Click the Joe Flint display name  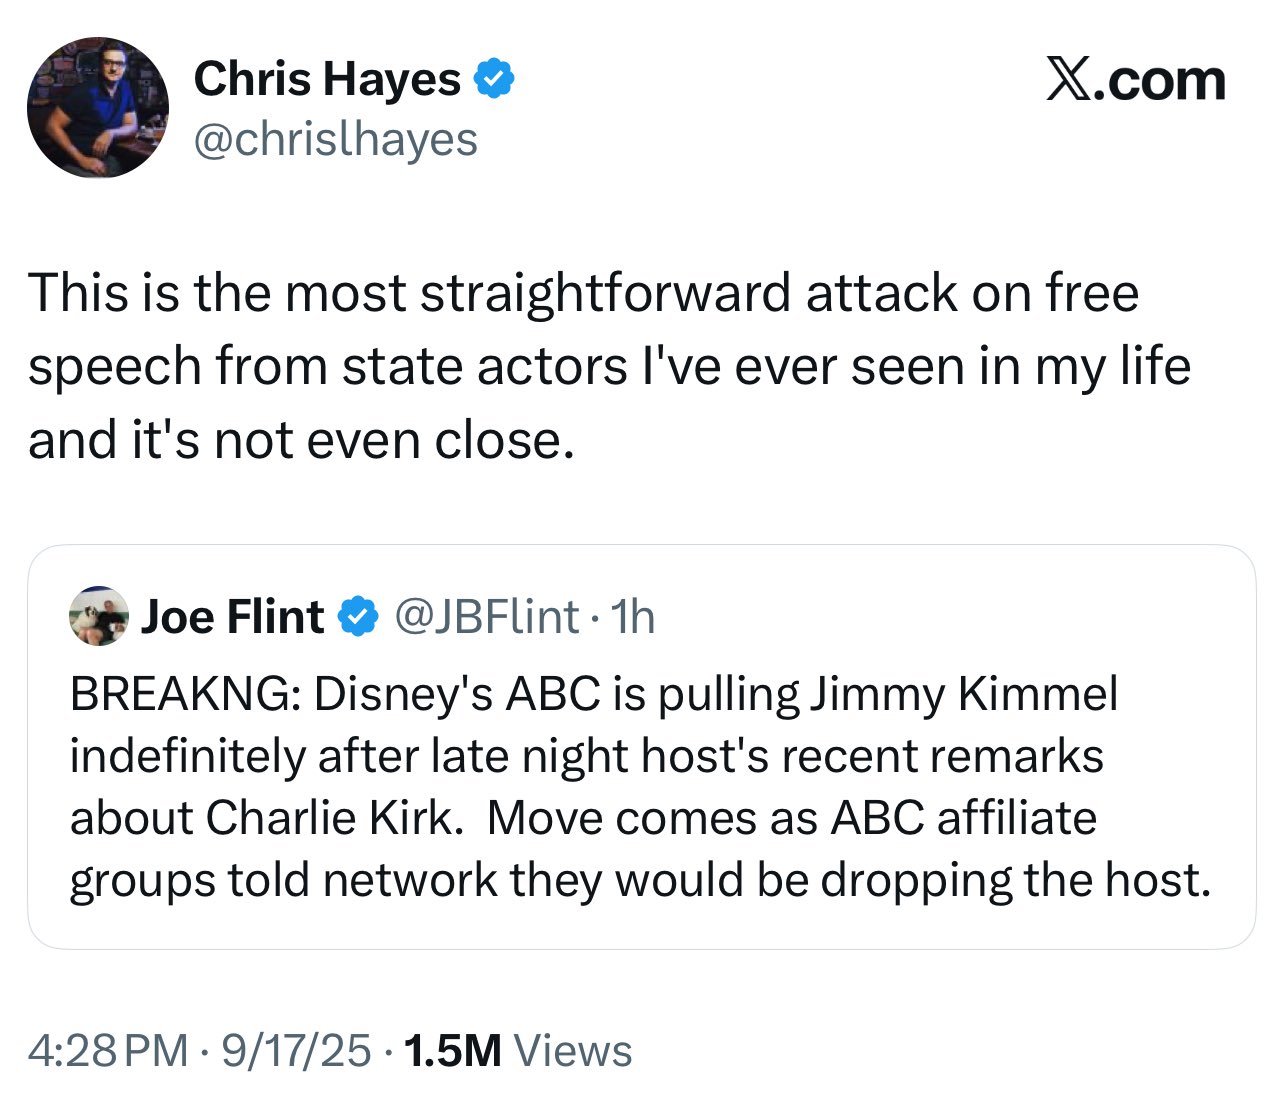pyautogui.click(x=232, y=616)
